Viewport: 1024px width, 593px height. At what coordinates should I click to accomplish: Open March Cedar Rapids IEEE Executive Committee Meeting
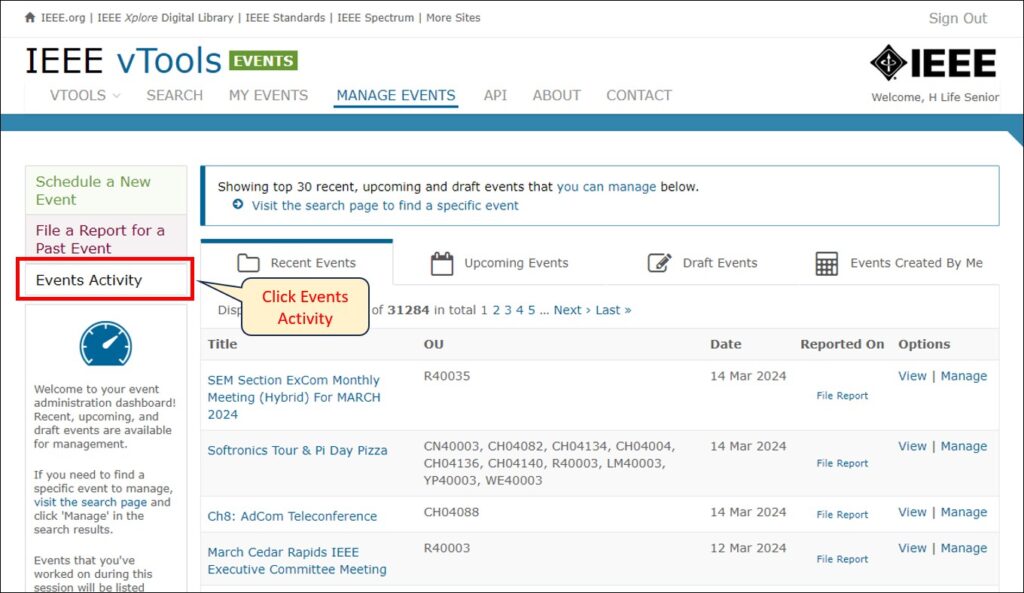297,560
